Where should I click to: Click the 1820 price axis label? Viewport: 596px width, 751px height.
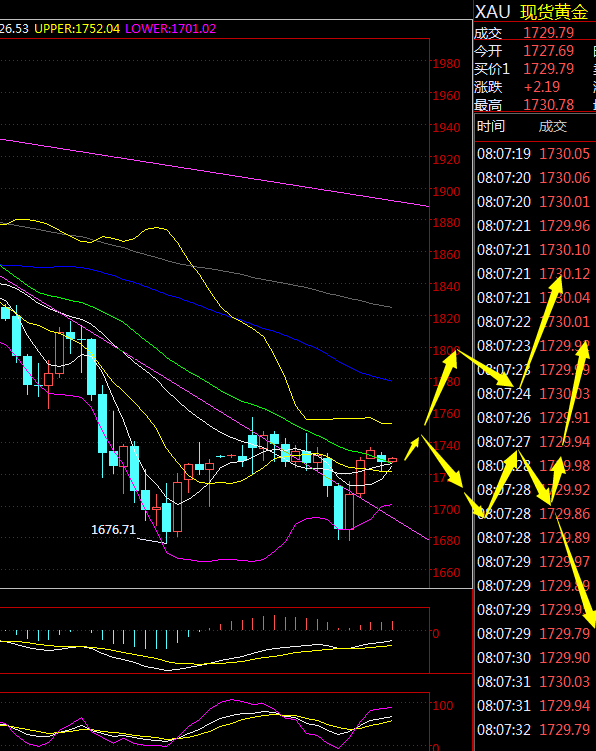click(447, 319)
